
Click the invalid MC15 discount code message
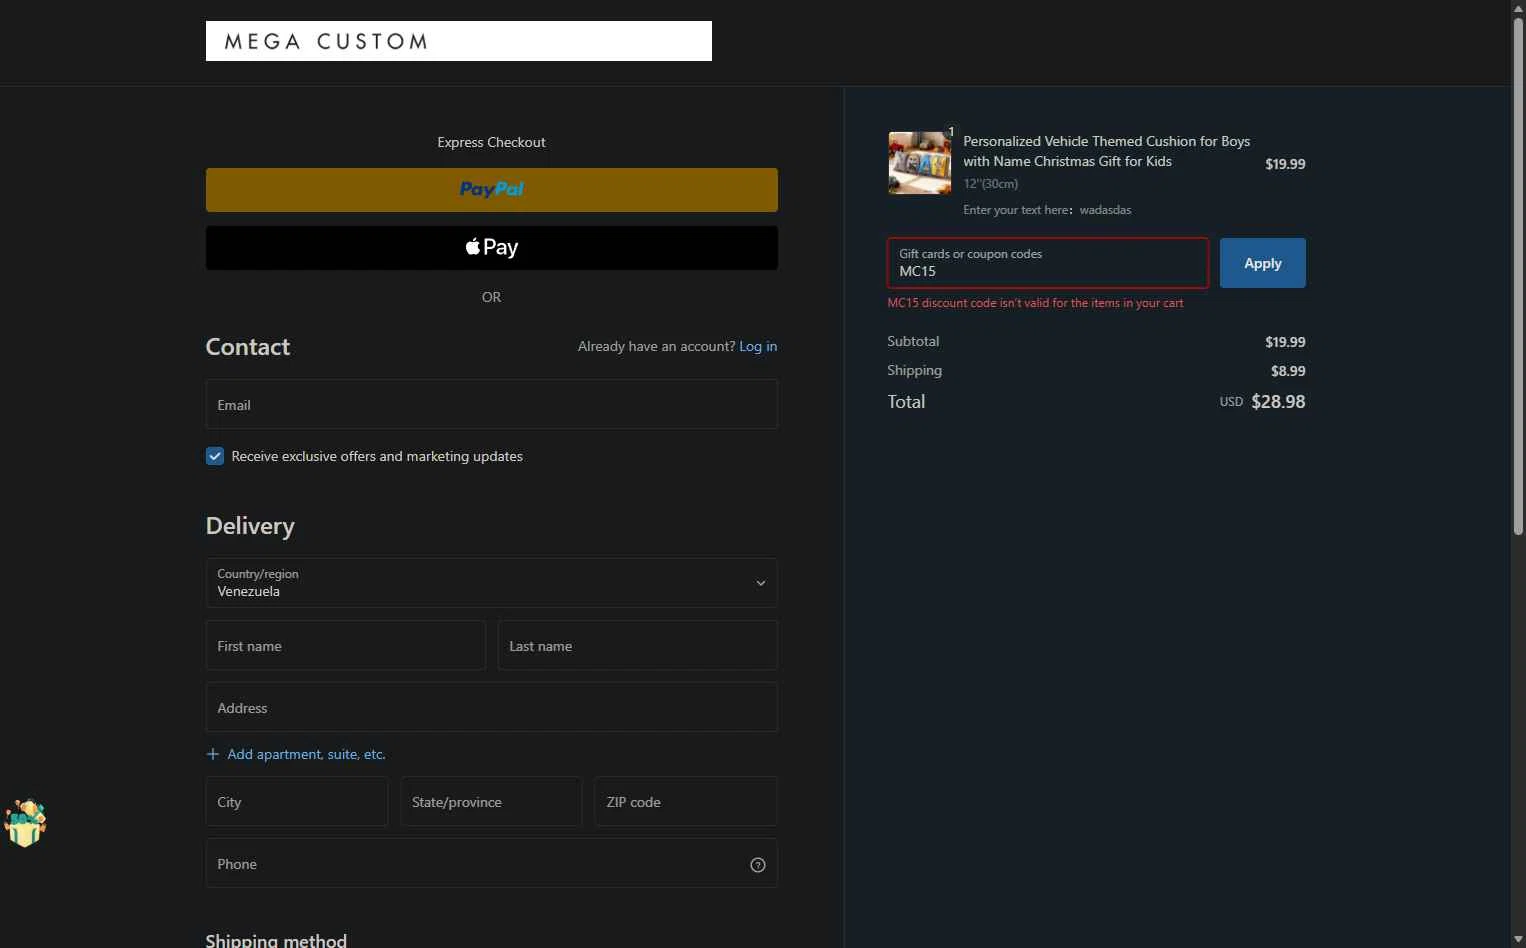[x=1035, y=303]
